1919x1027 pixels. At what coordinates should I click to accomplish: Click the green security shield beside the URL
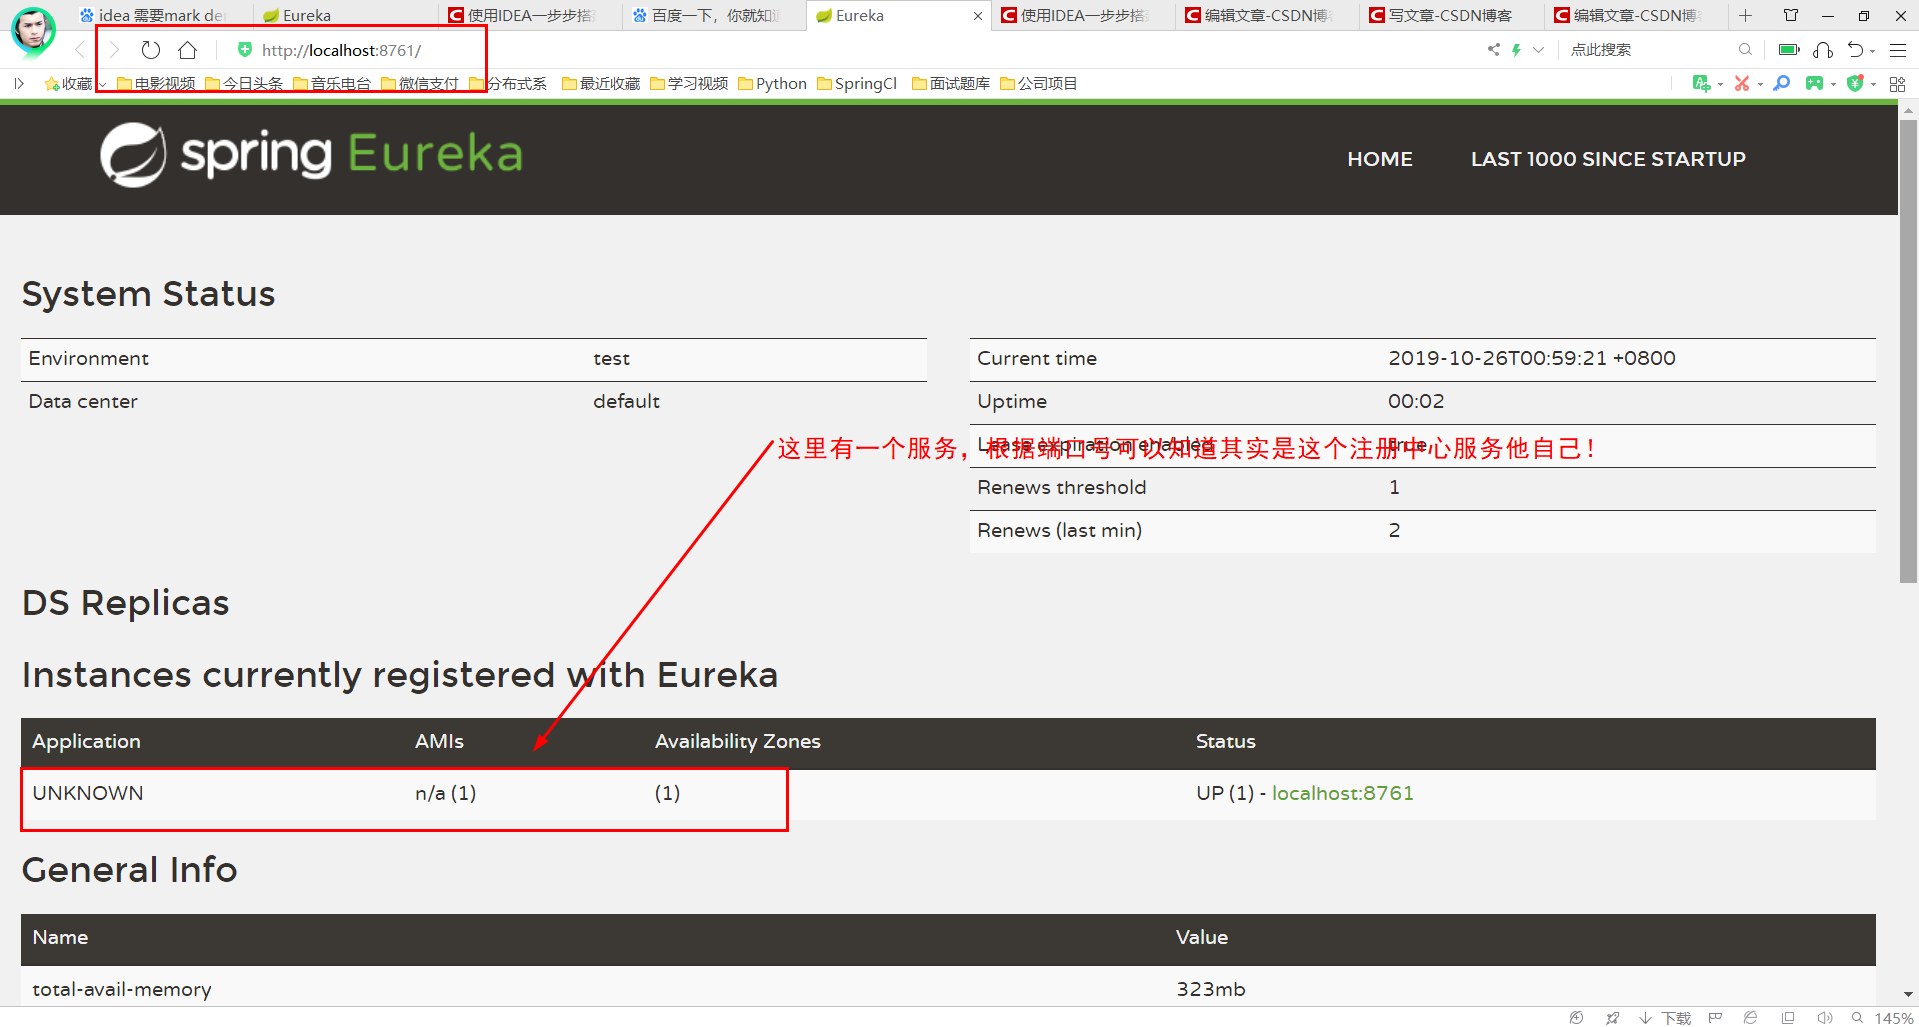(x=245, y=50)
